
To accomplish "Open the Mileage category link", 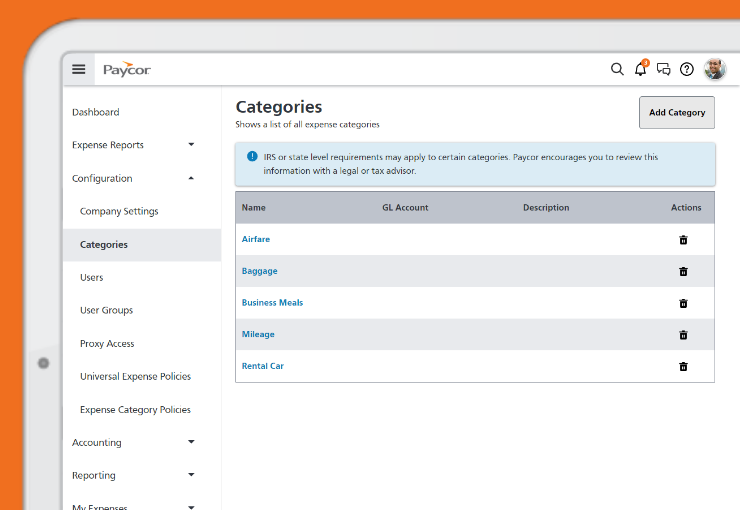I will (x=258, y=334).
